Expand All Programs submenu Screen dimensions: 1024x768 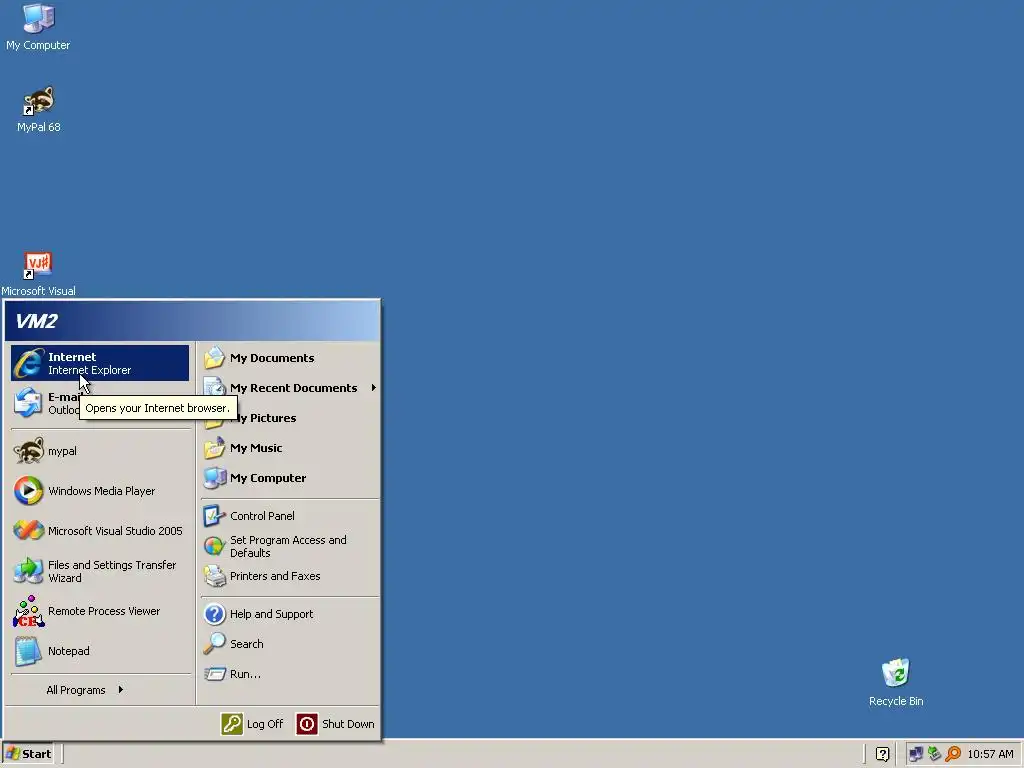[100, 690]
